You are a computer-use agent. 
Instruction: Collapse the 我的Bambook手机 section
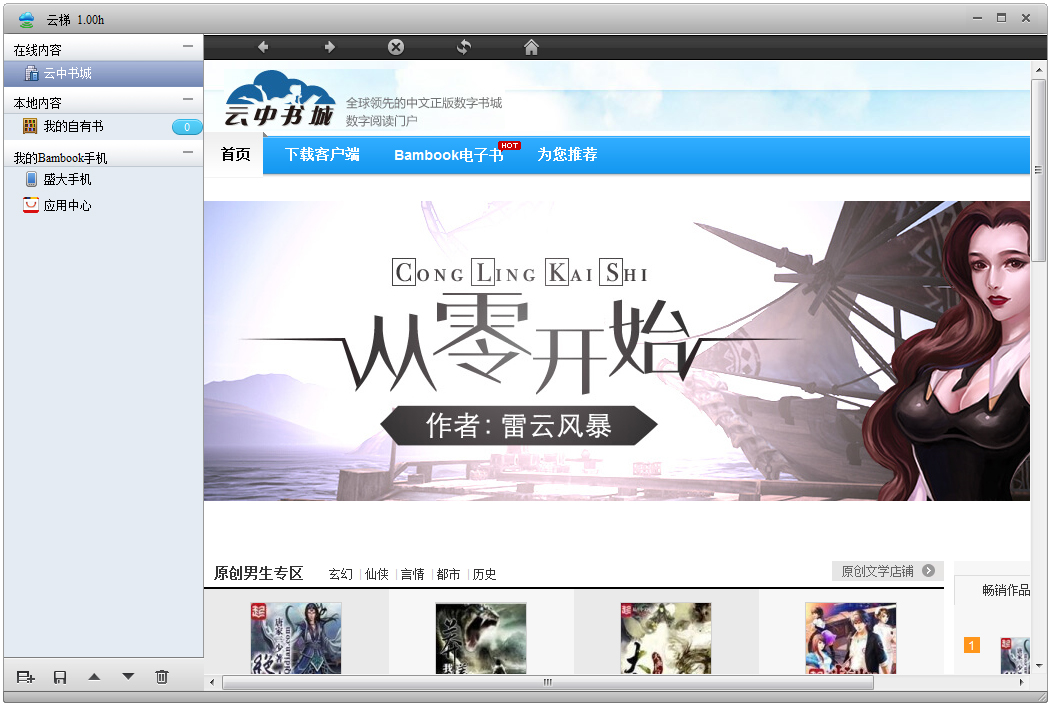186,152
